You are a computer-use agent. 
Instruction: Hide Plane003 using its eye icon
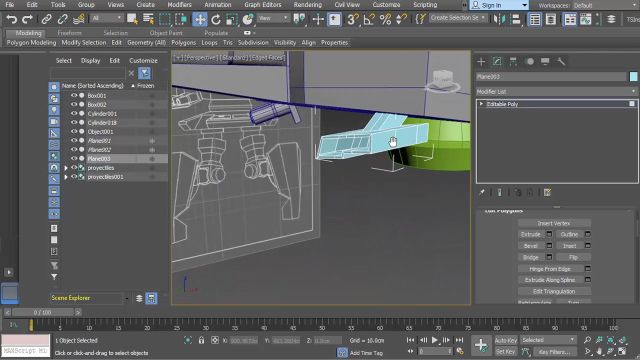point(74,158)
